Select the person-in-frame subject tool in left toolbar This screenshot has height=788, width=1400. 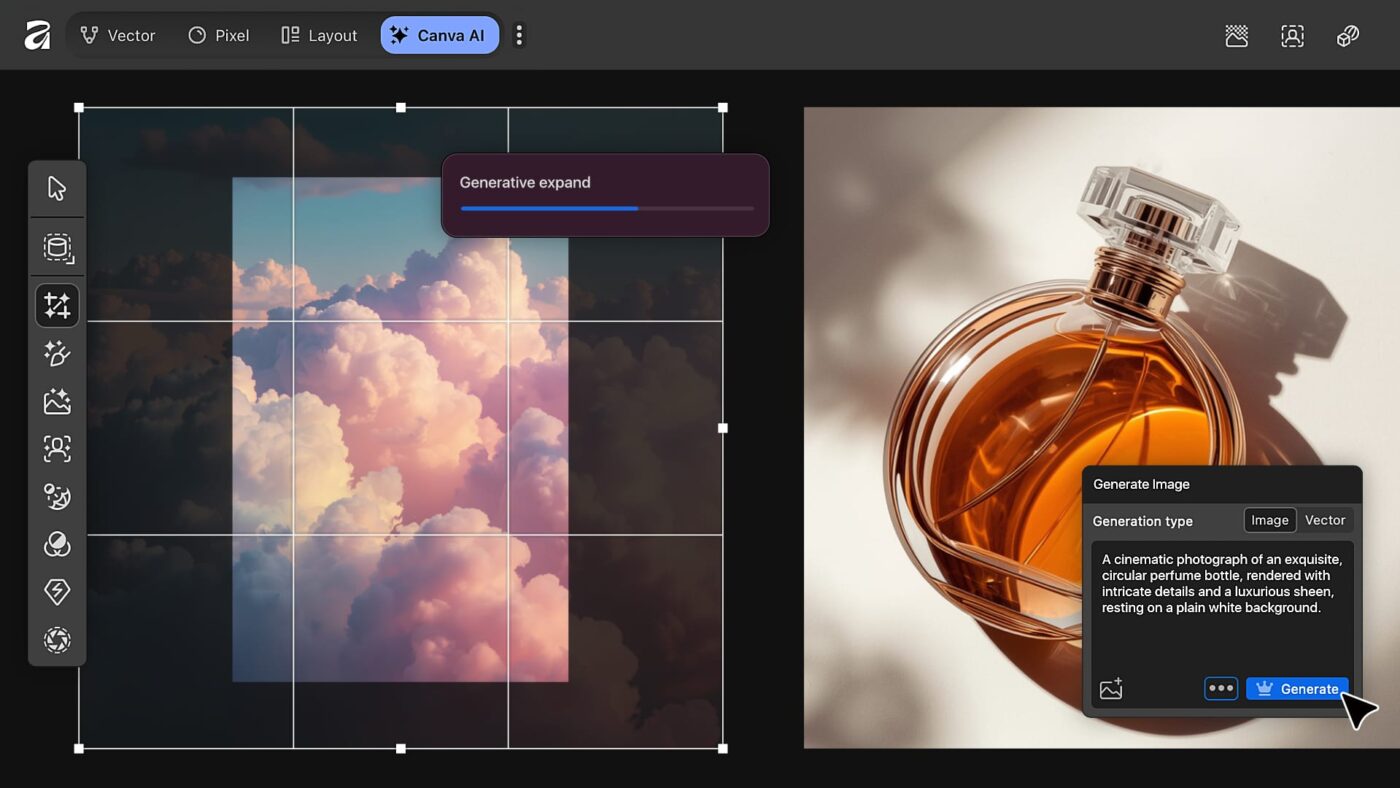pos(57,449)
